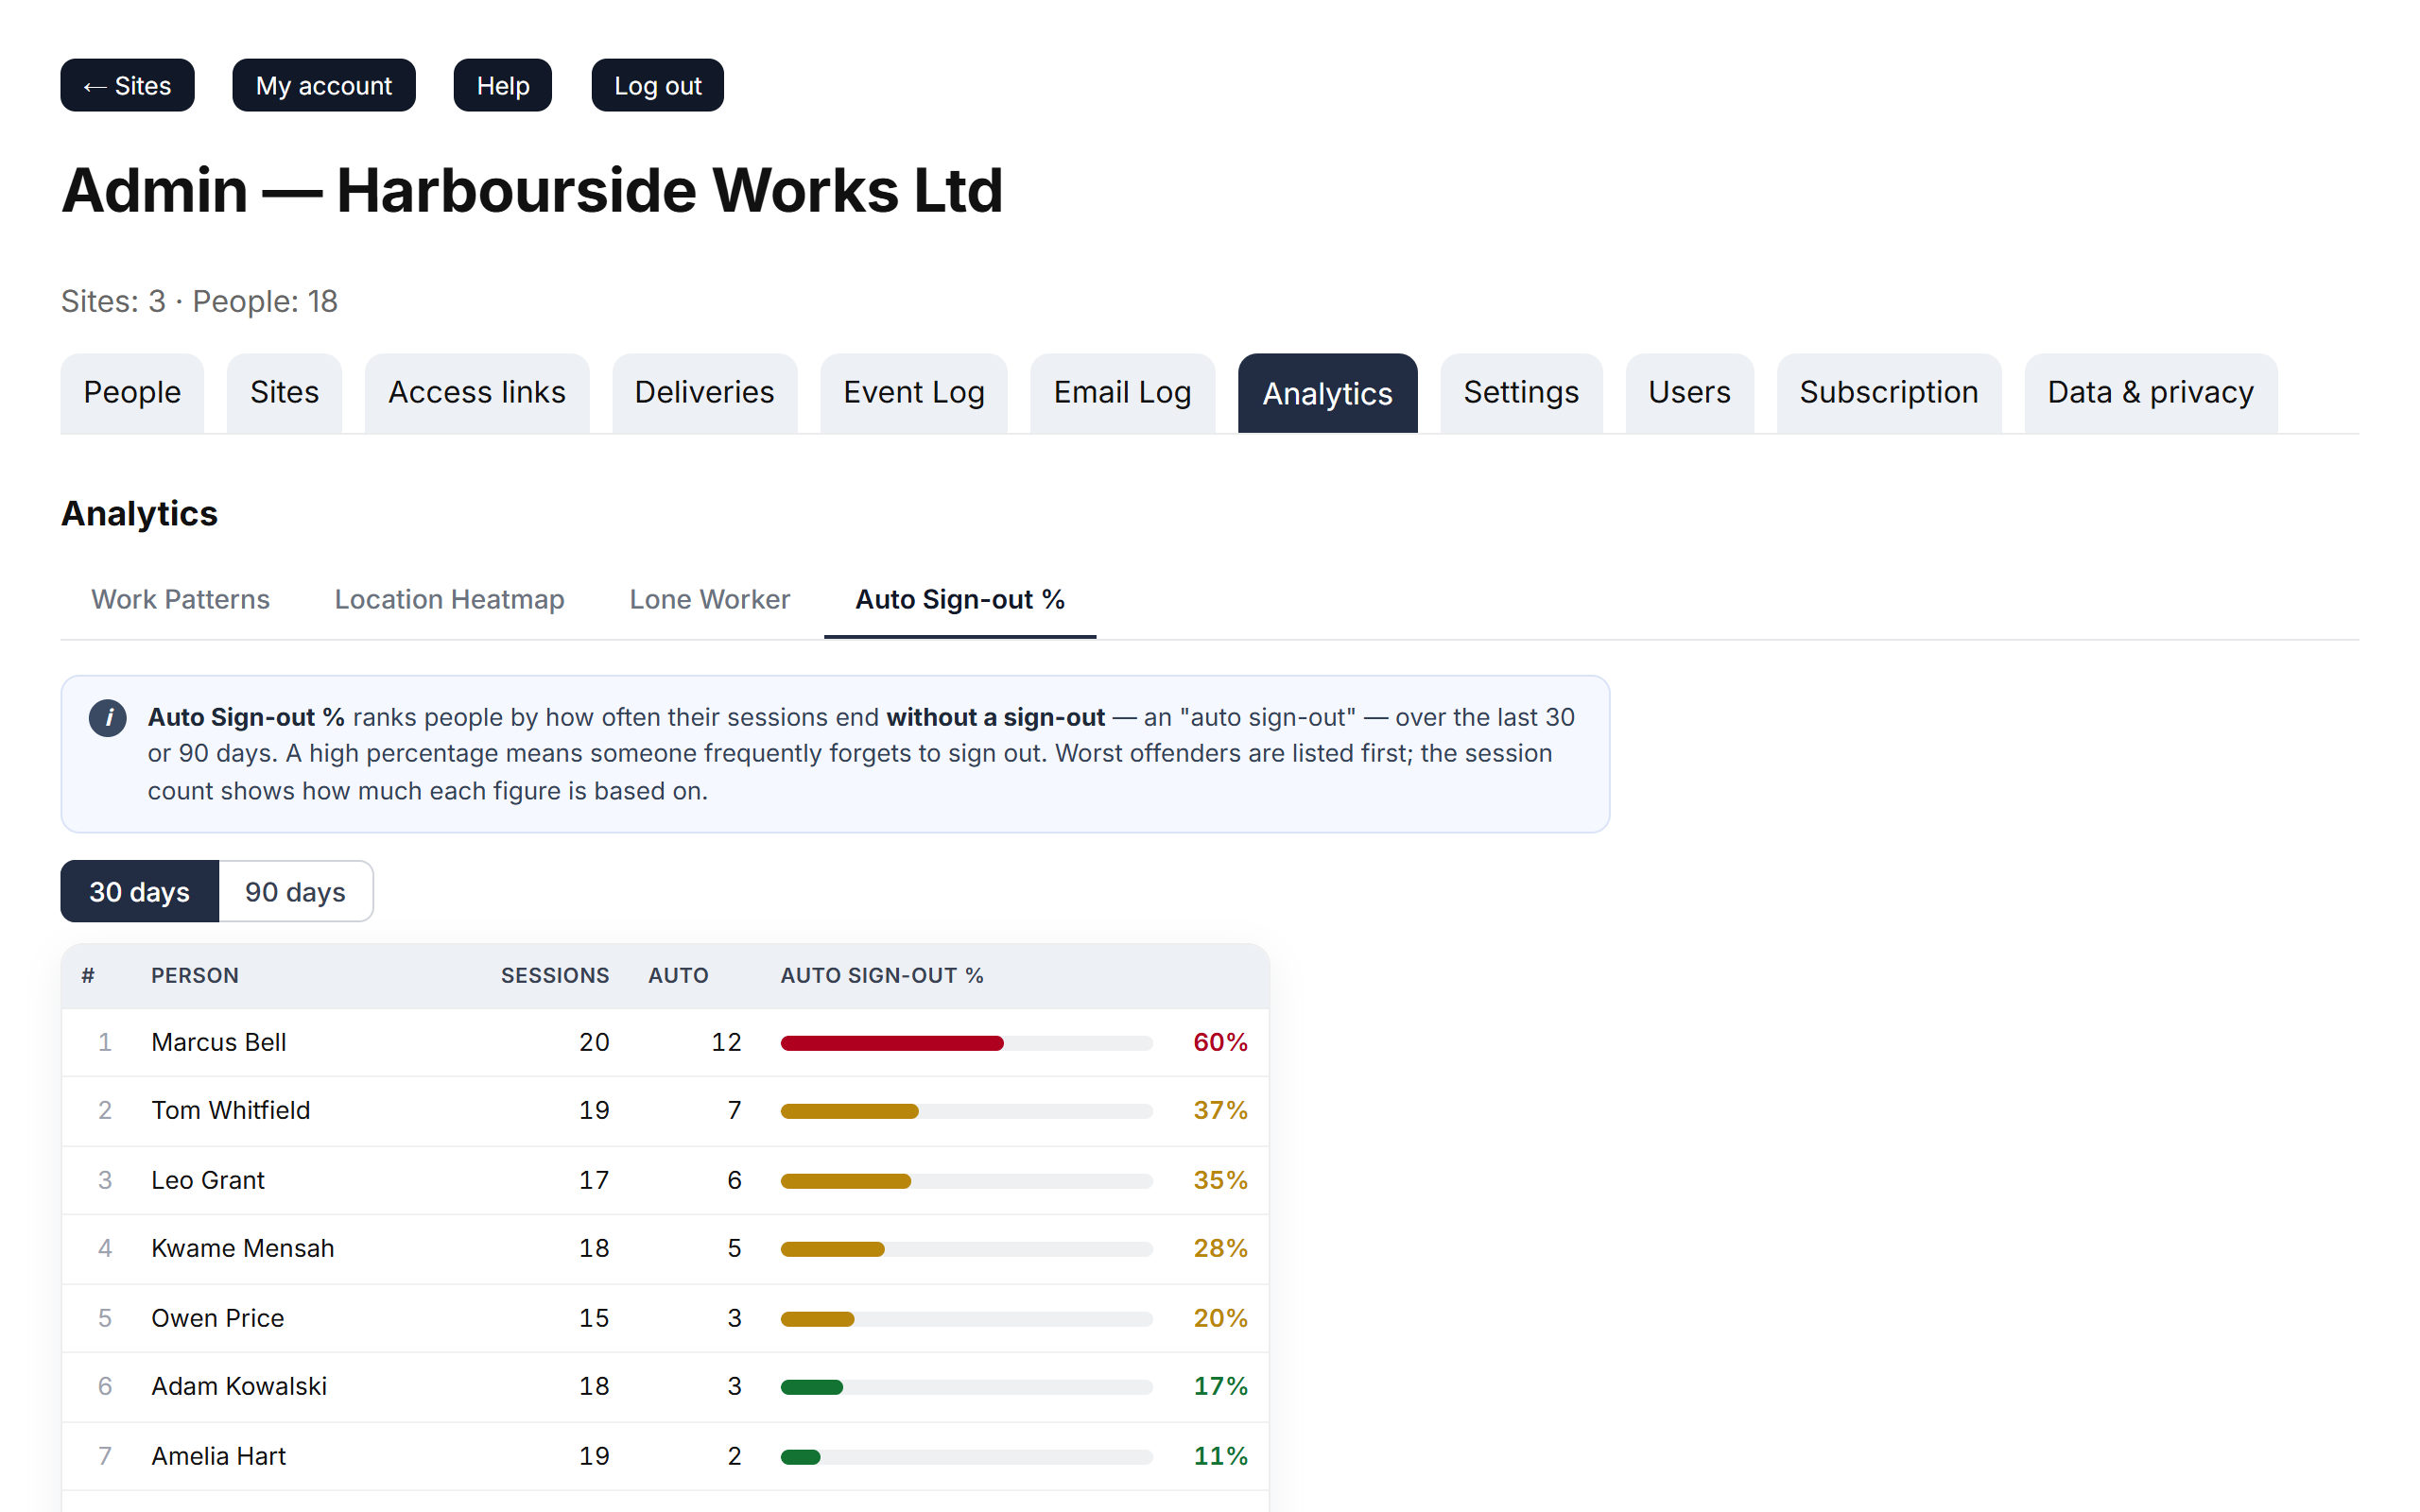Switch the range to 90 days
Image resolution: width=2420 pixels, height=1512 pixels.
[x=295, y=891]
